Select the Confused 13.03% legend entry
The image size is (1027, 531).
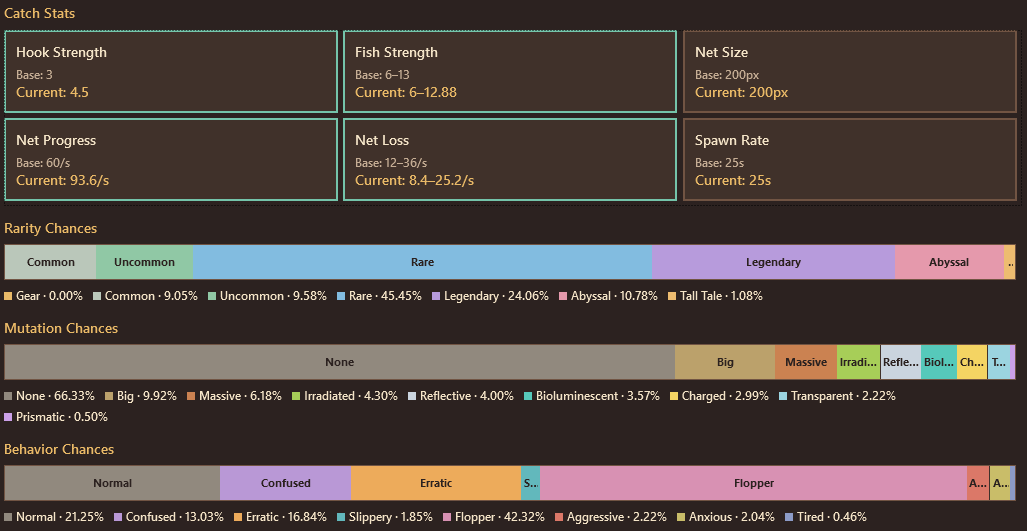(168, 517)
